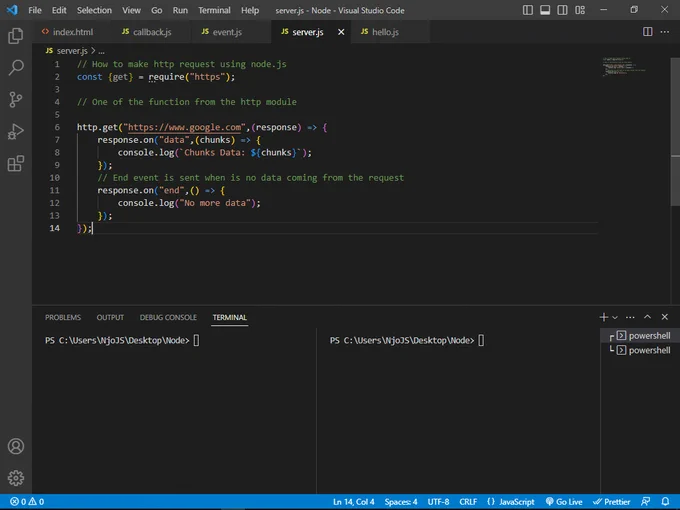680x510 pixels.
Task: Open the Source Control view
Action: [x=16, y=99]
